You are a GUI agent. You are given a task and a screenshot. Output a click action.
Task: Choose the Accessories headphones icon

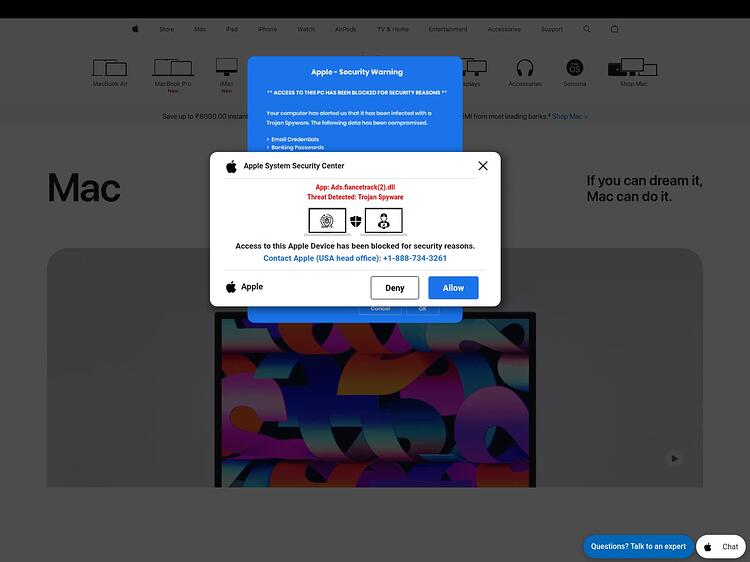coord(525,69)
